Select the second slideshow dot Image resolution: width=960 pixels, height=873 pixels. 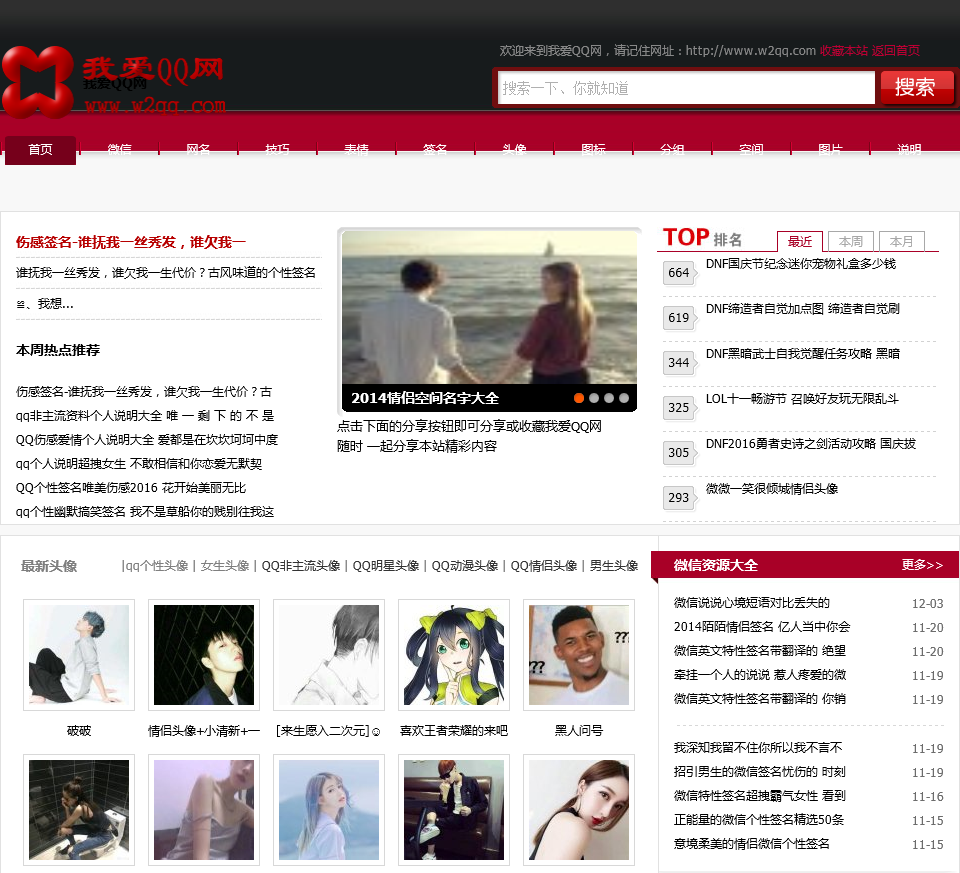tap(594, 398)
